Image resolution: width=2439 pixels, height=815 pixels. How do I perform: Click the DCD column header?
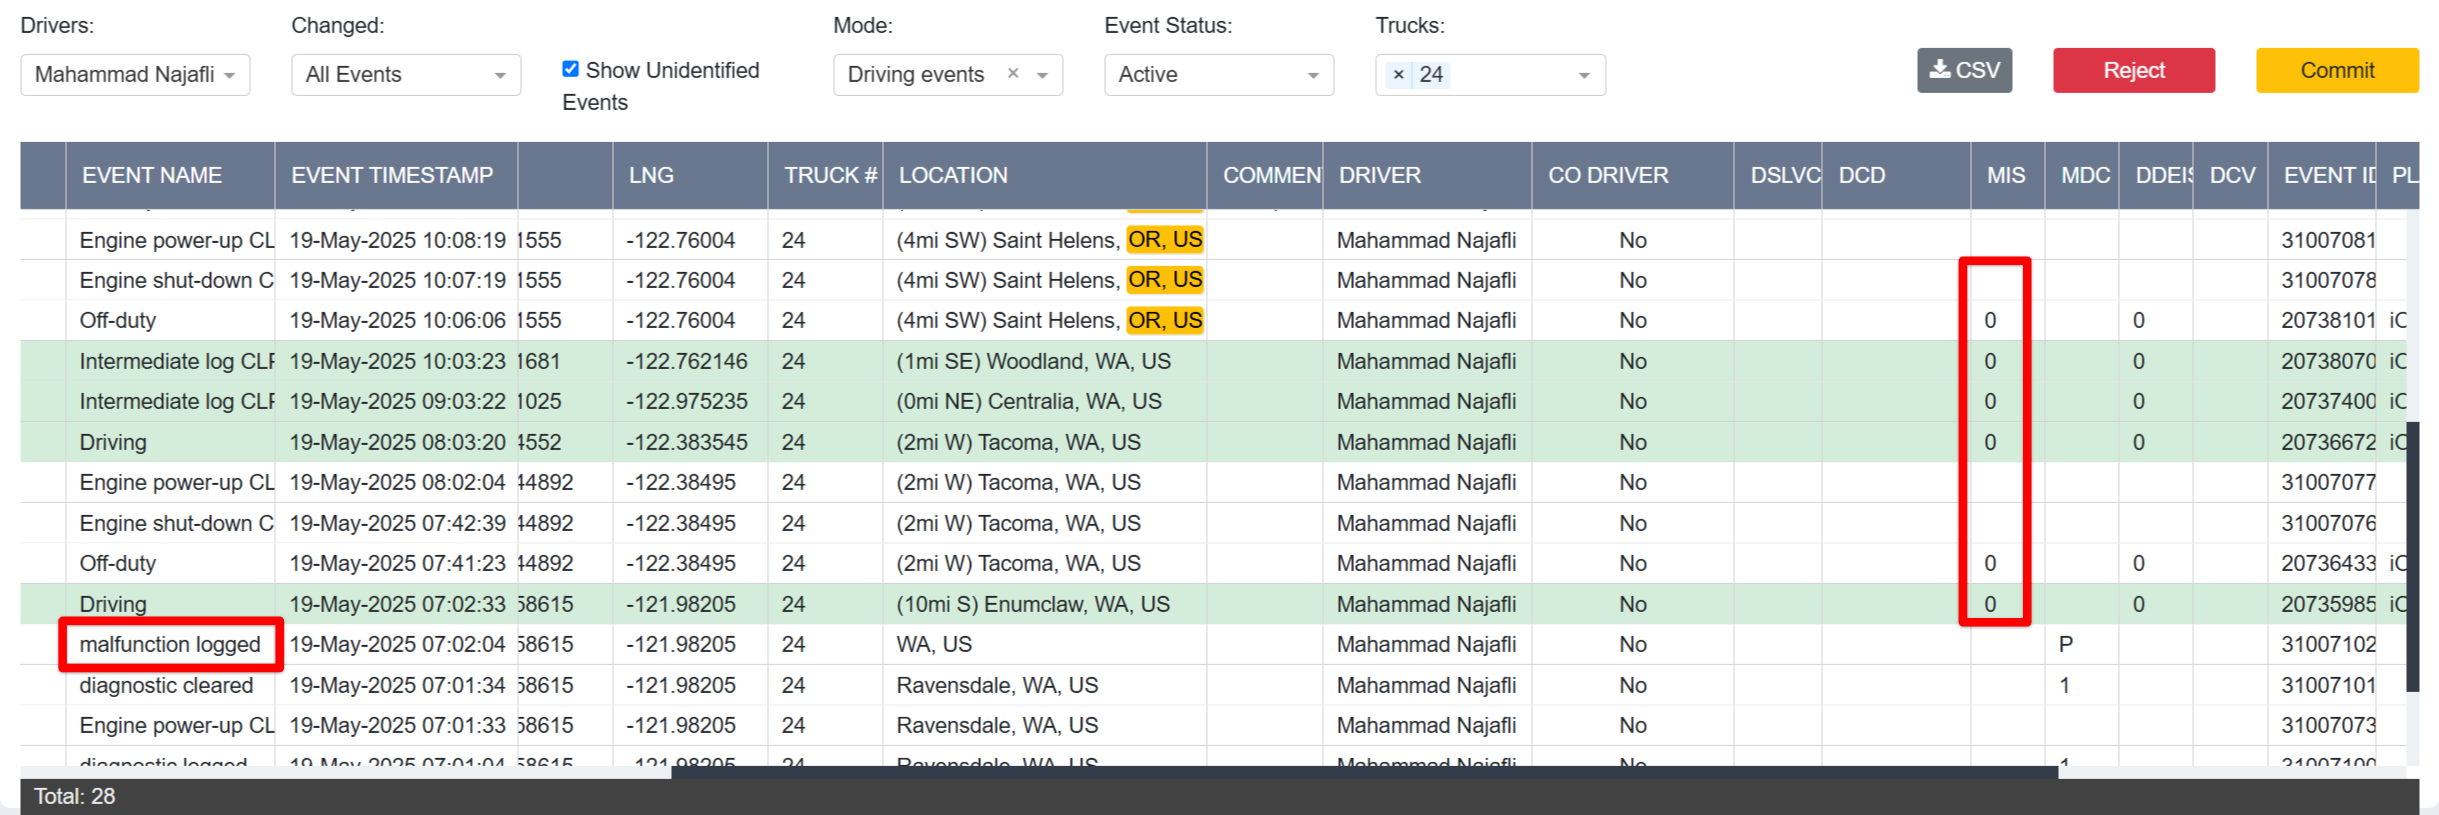click(1896, 175)
